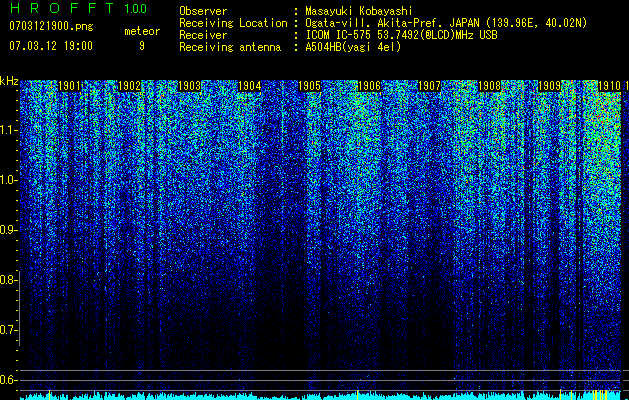This screenshot has height=400, width=629.
Task: Click the 1904 time marker
Action: tap(249, 86)
